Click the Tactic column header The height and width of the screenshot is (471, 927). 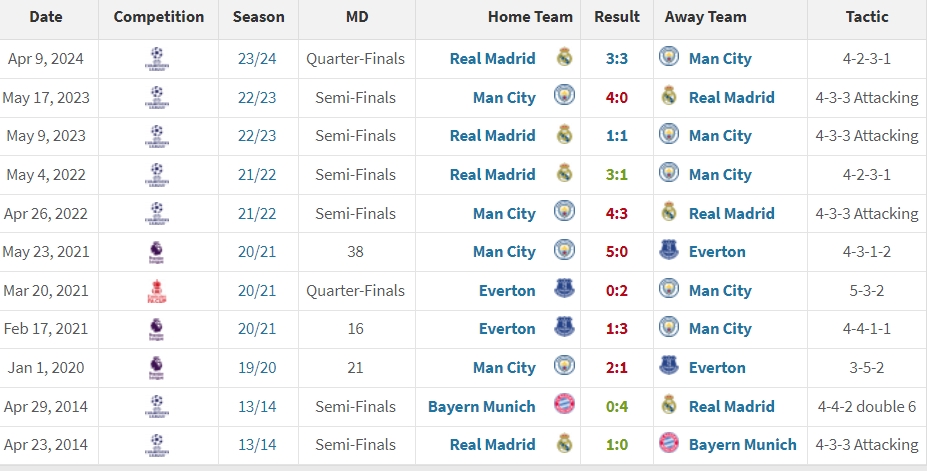[866, 17]
